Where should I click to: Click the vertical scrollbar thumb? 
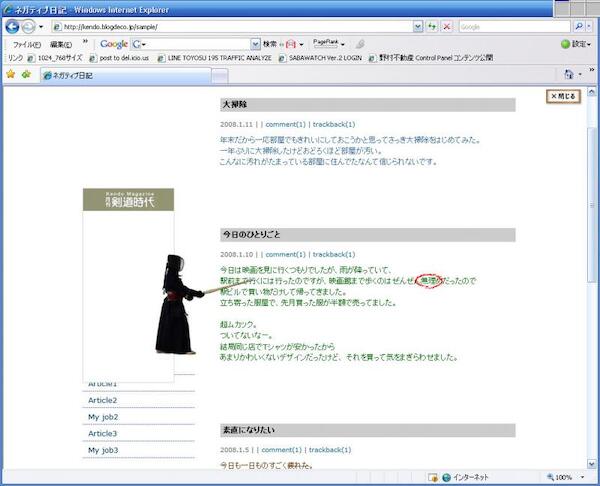point(592,205)
